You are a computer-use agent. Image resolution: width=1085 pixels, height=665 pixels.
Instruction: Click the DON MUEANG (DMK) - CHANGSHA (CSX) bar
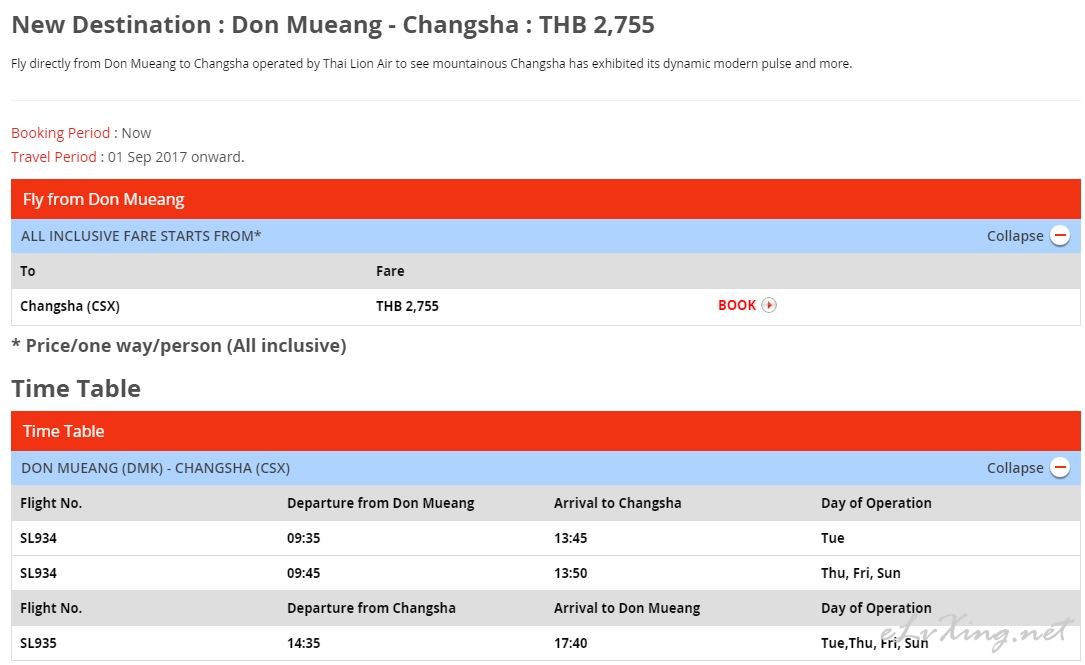(546, 468)
